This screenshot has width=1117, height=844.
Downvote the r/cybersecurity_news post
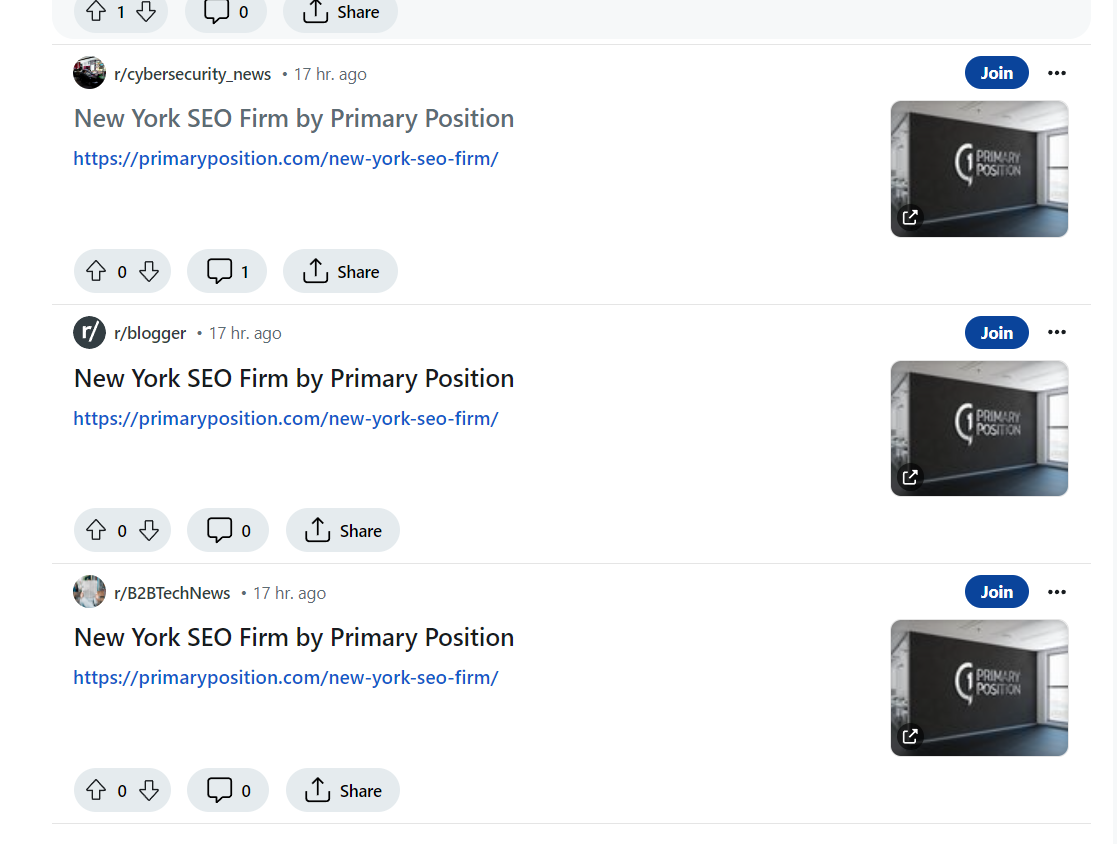click(149, 271)
